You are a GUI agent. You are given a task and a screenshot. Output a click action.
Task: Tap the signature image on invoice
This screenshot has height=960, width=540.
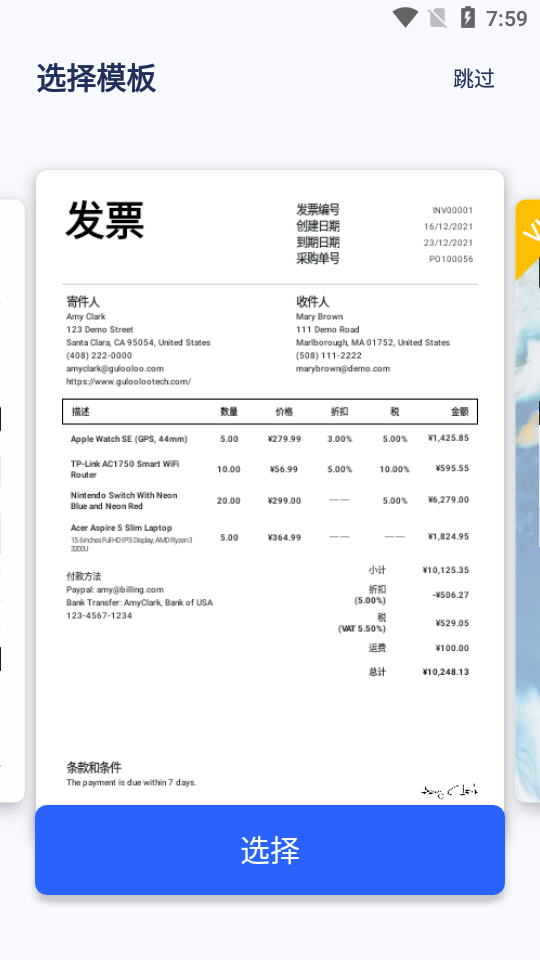pos(449,790)
